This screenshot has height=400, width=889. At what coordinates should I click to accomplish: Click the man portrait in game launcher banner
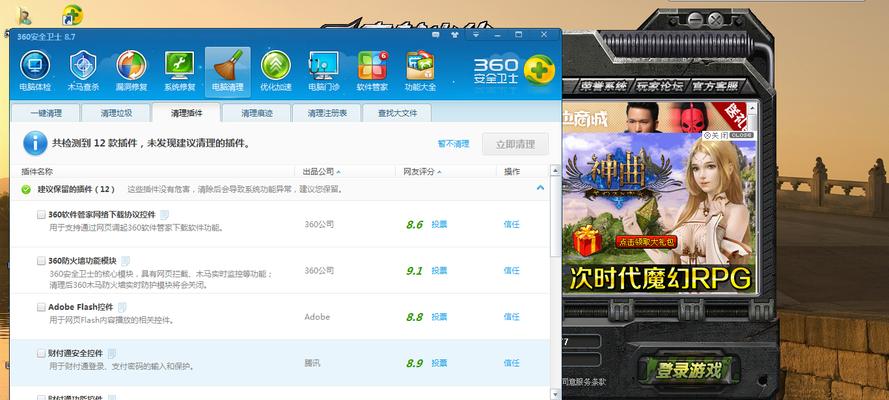click(643, 117)
